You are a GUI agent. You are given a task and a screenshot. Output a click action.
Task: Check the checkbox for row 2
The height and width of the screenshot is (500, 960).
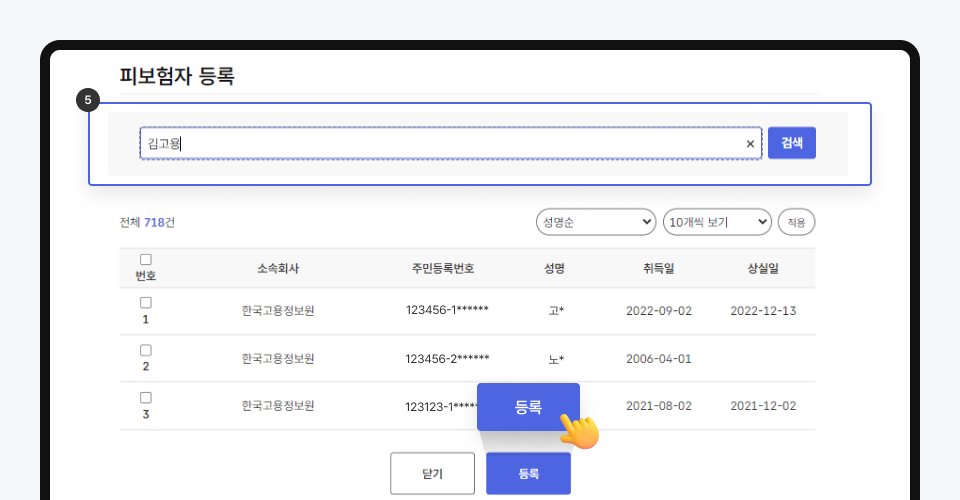[x=146, y=350]
